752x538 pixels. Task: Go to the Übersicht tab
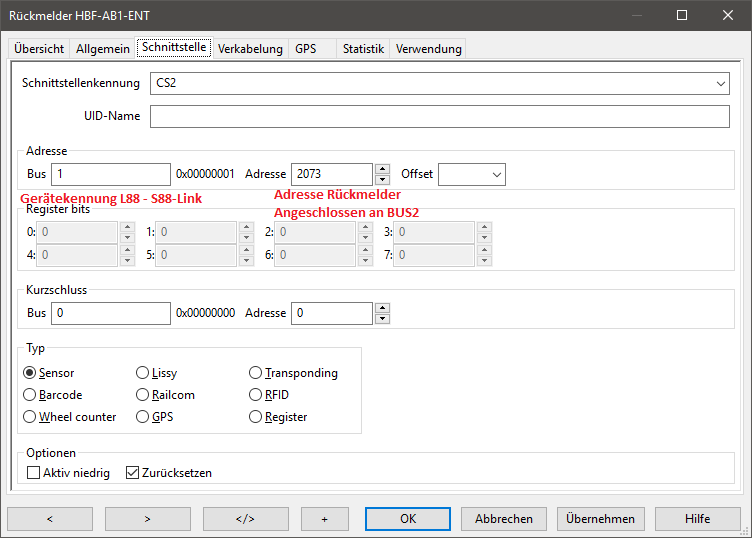[x=39, y=49]
